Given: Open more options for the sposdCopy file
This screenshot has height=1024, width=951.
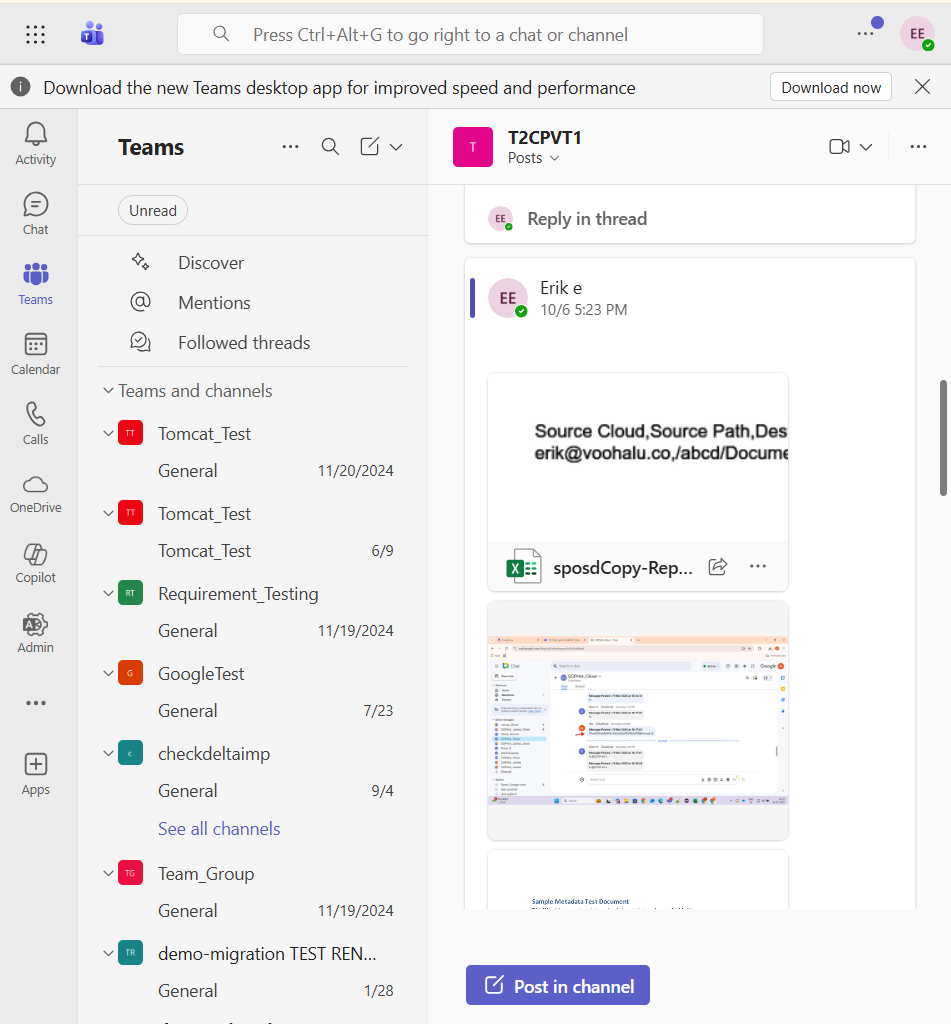Looking at the screenshot, I should click(757, 566).
